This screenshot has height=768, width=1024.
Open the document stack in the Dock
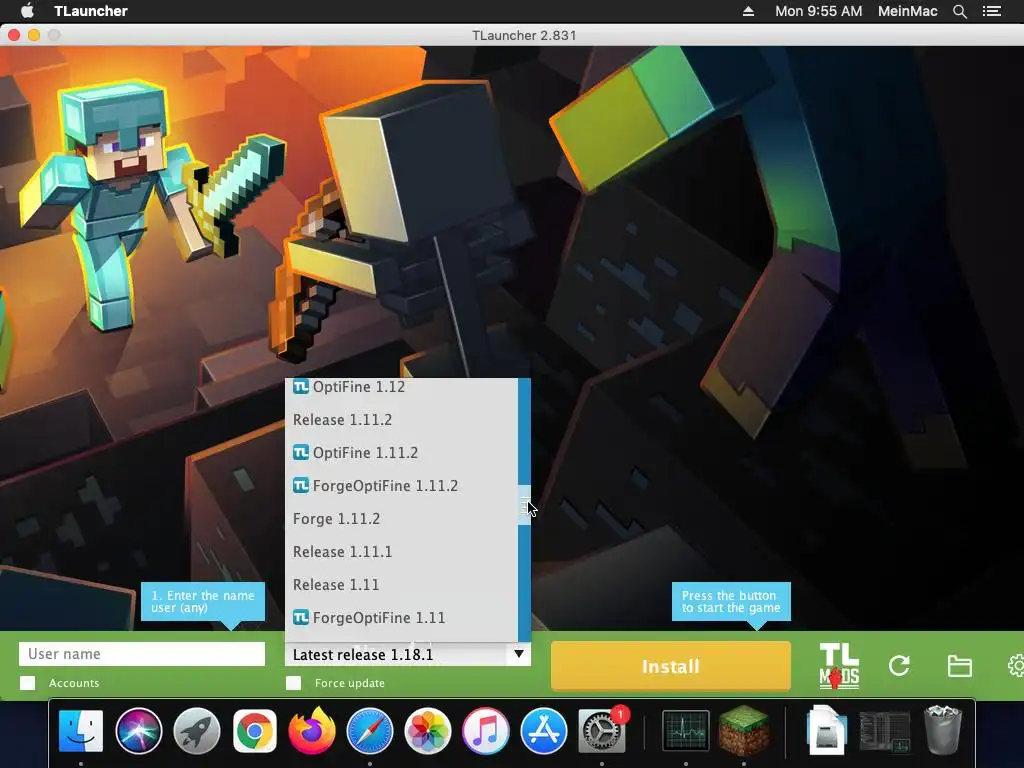[827, 730]
